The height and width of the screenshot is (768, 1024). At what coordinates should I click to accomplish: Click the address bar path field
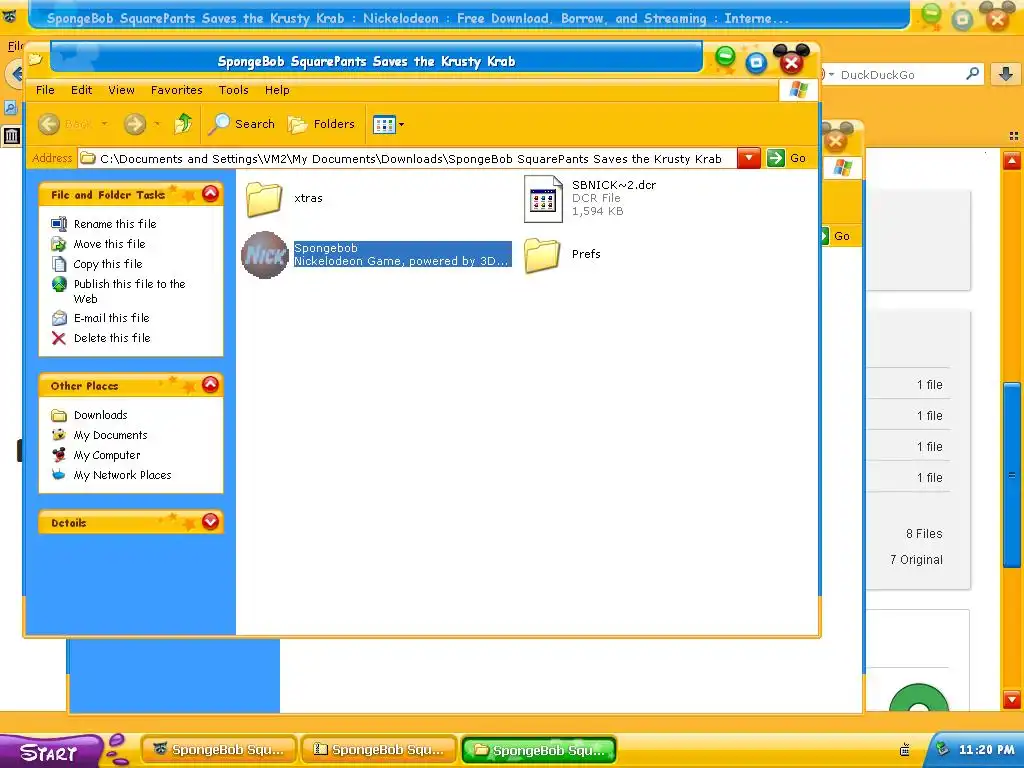point(408,159)
